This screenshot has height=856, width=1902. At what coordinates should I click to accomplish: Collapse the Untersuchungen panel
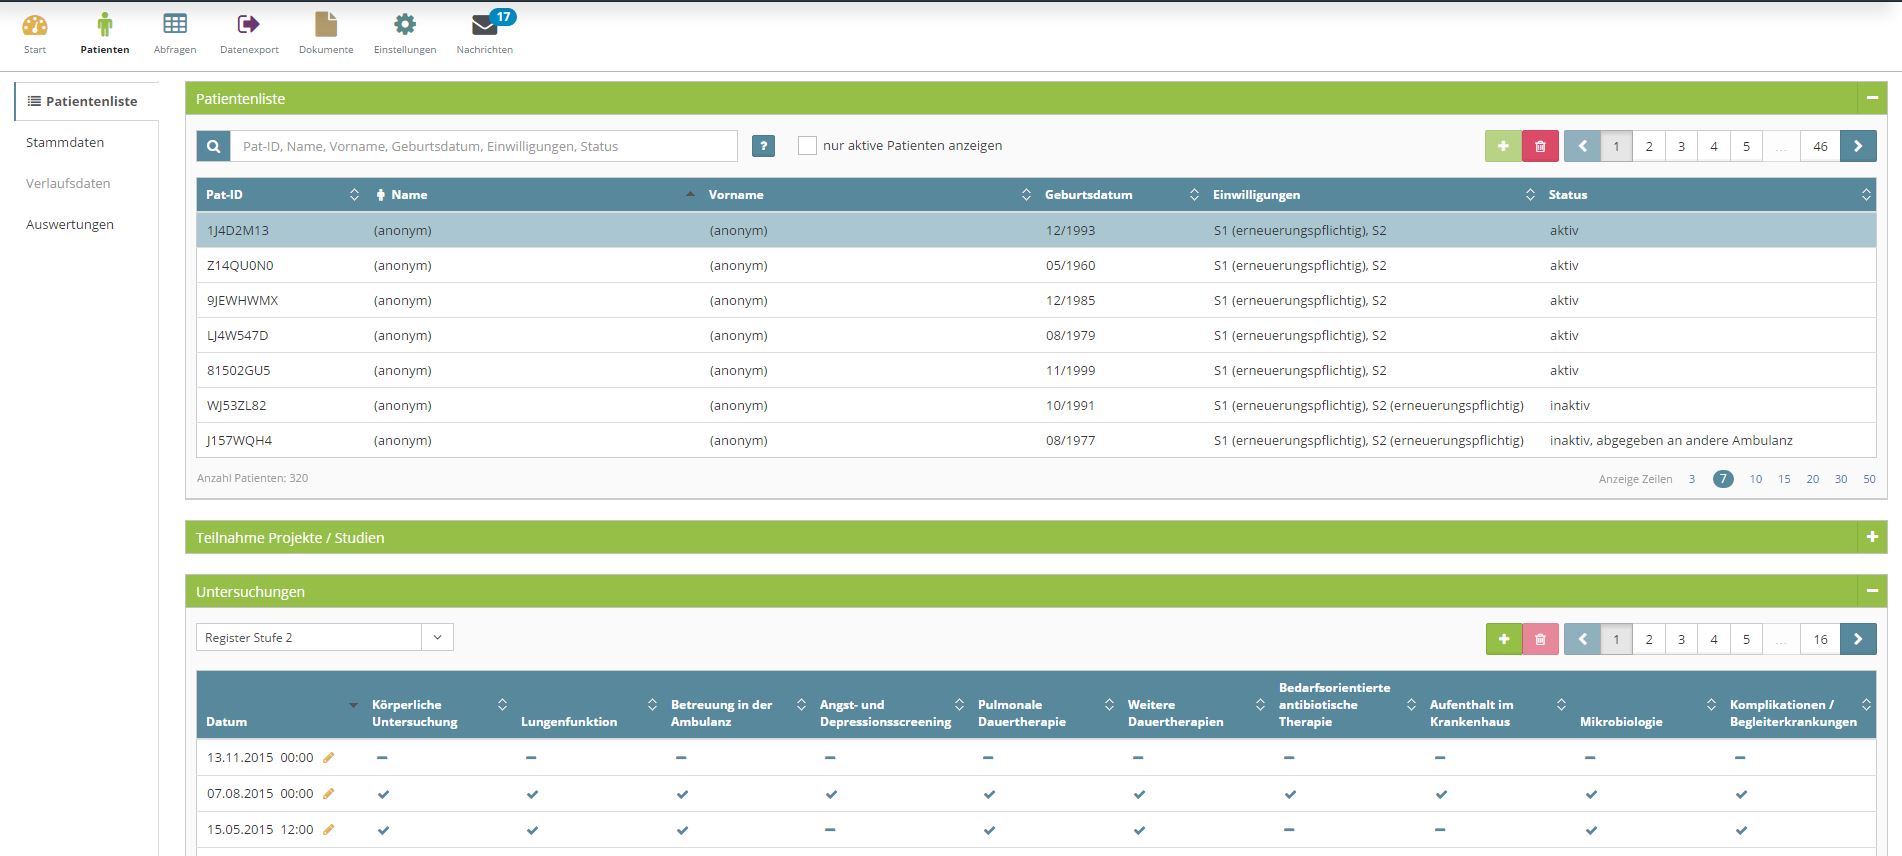pyautogui.click(x=1872, y=591)
